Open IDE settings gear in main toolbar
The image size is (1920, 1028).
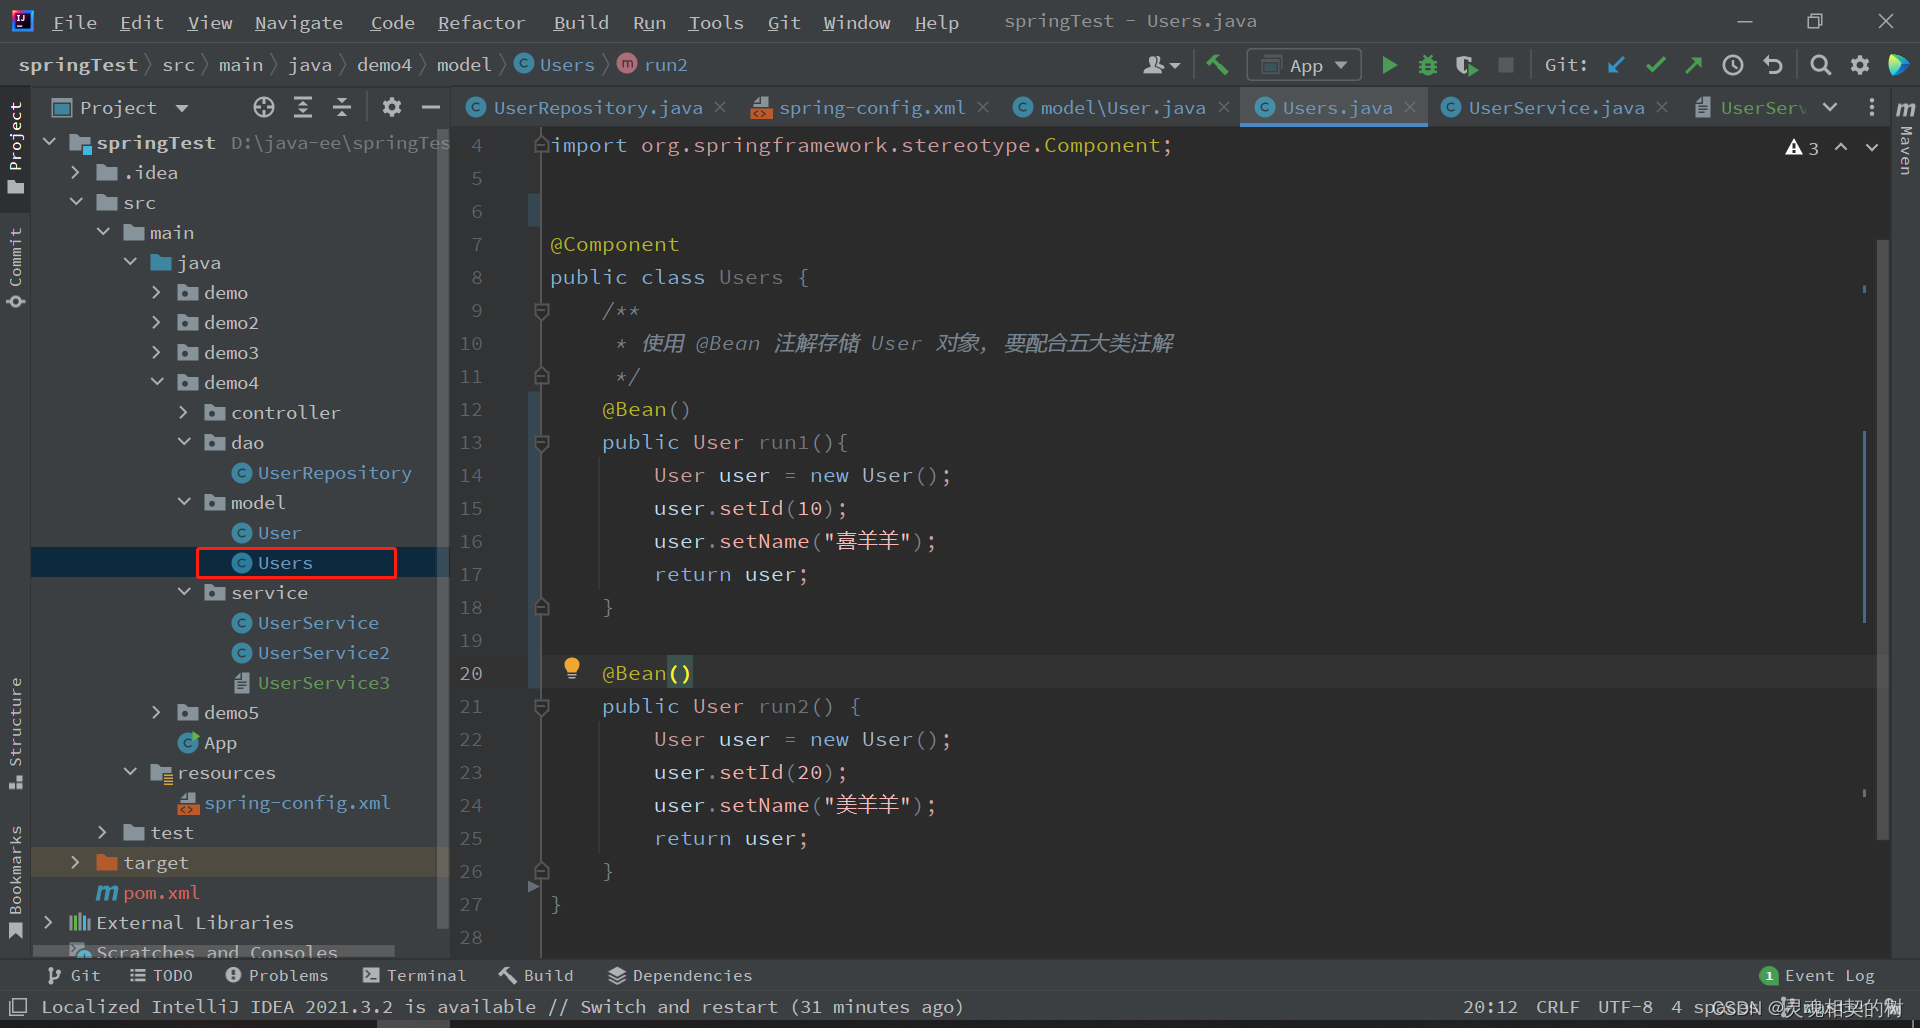coord(1859,65)
